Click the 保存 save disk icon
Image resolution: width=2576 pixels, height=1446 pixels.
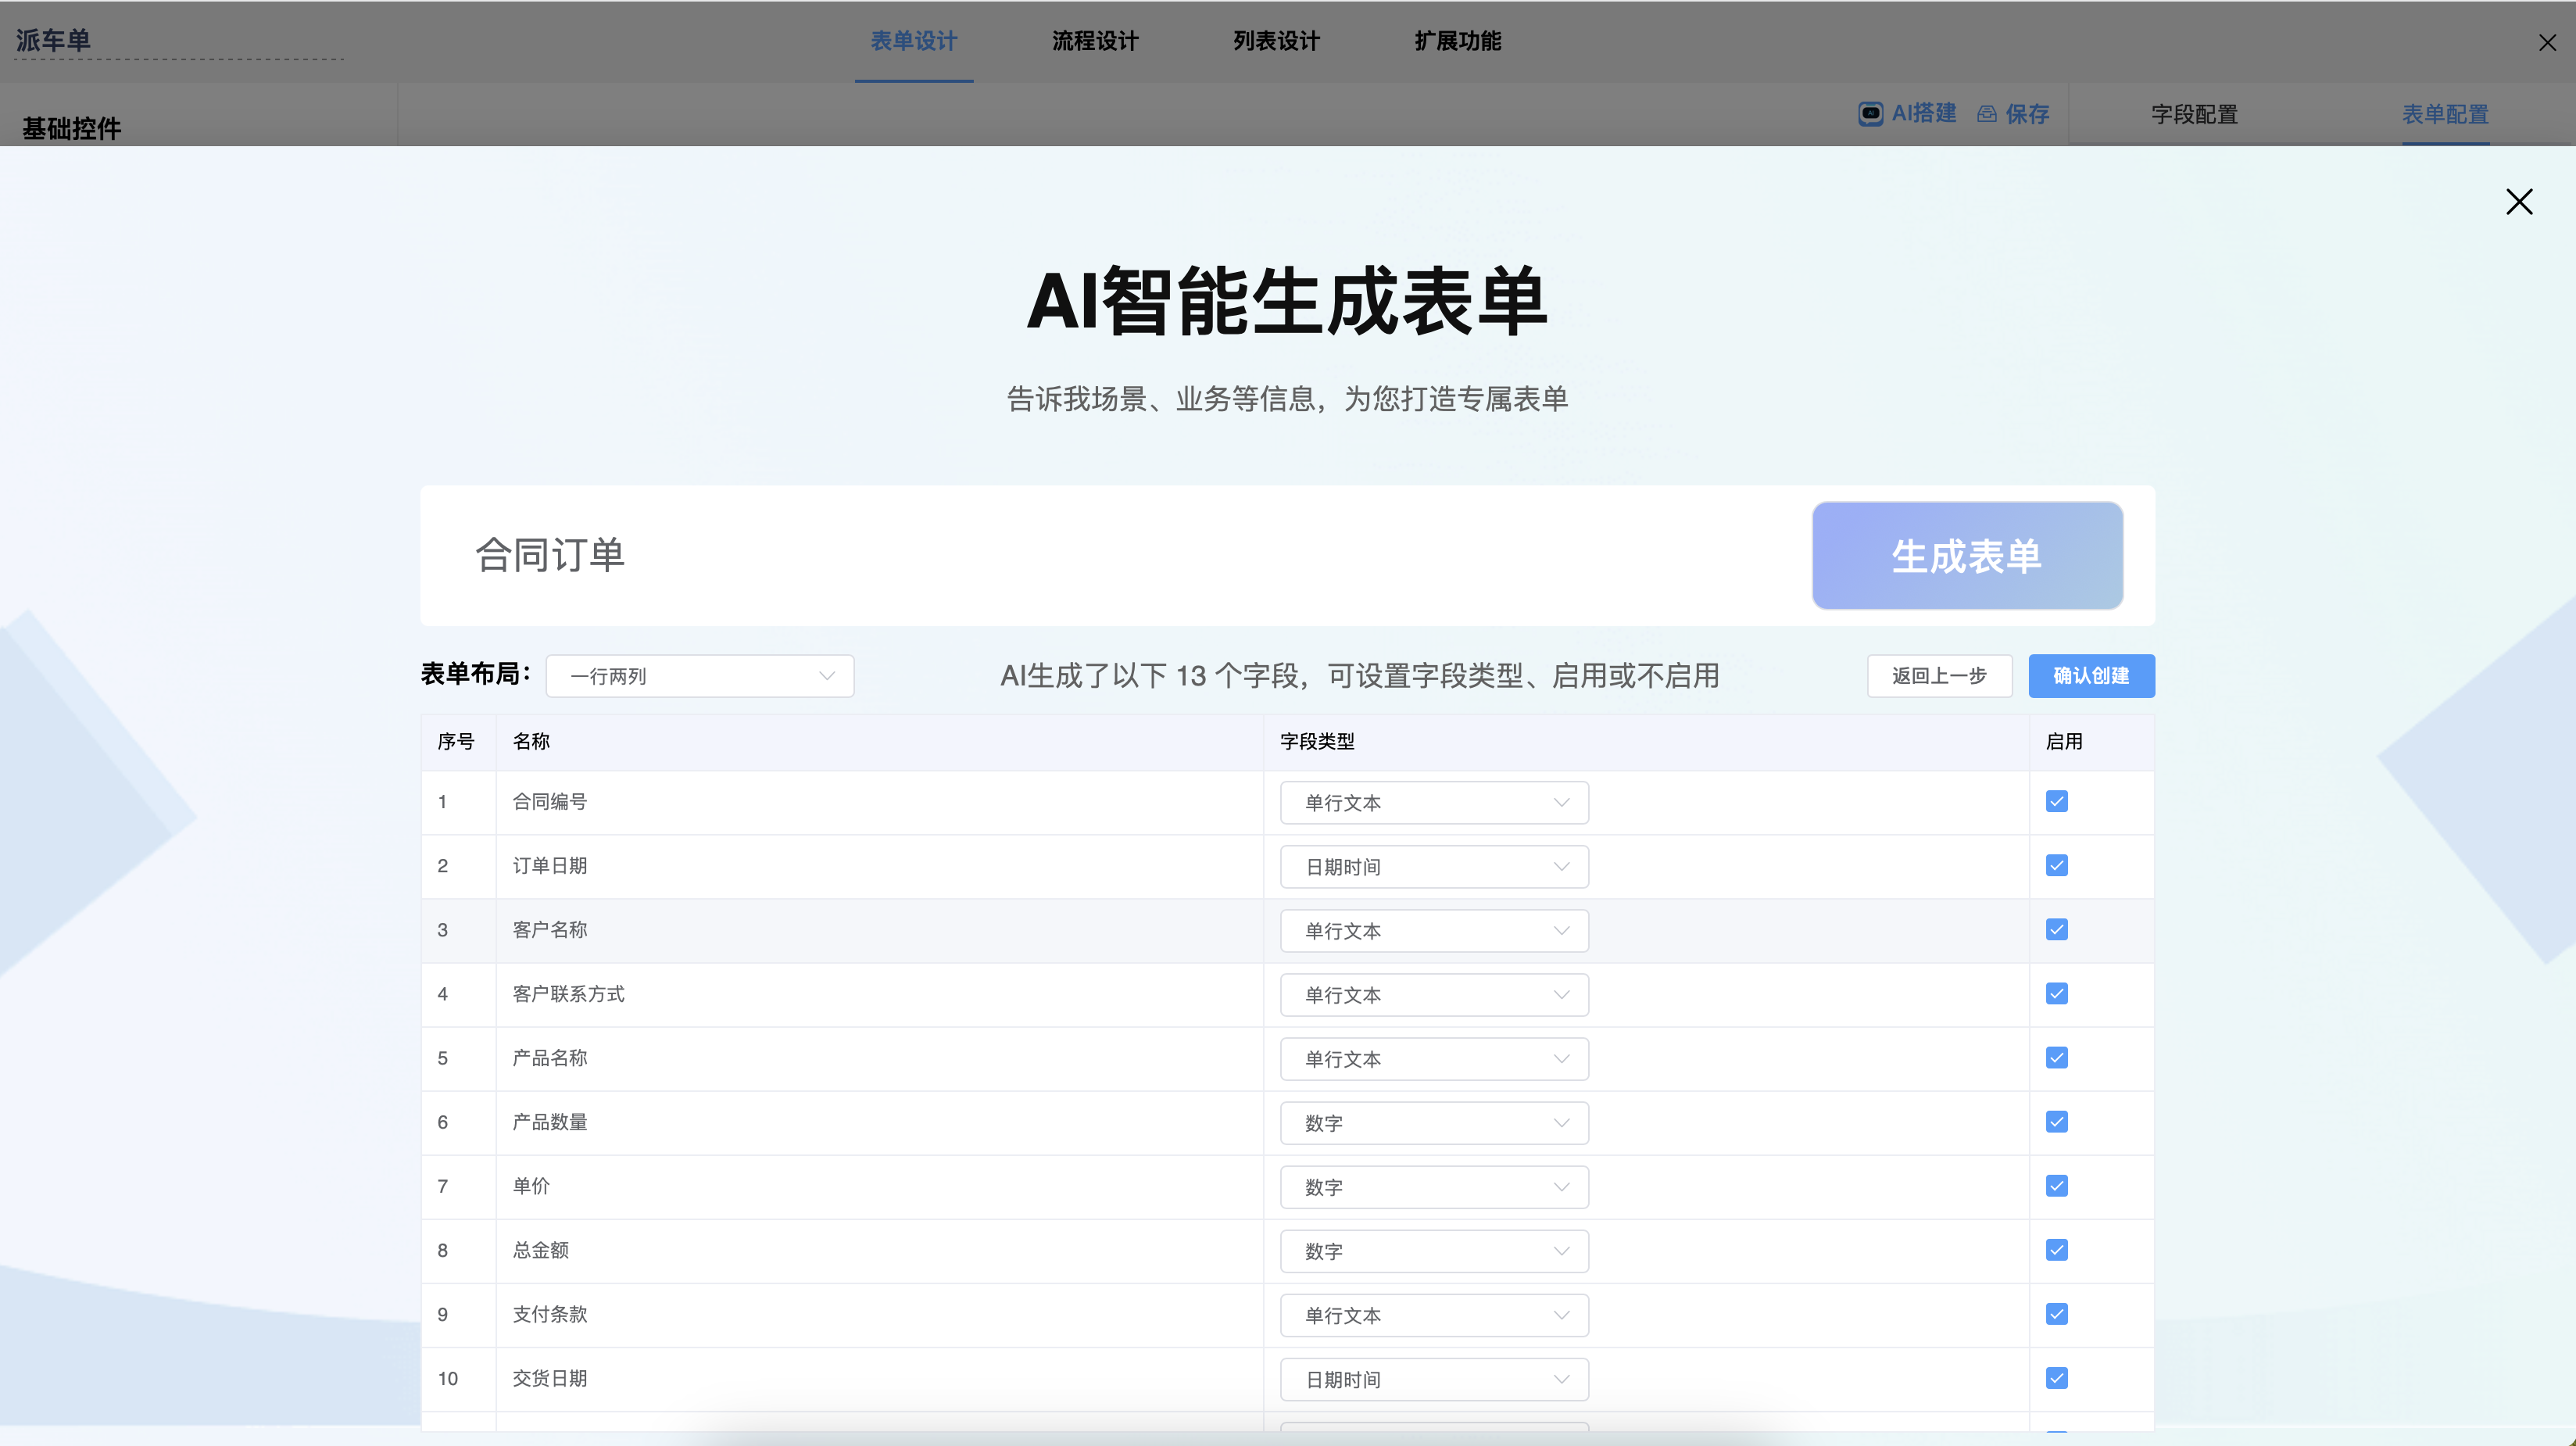(x=1986, y=113)
